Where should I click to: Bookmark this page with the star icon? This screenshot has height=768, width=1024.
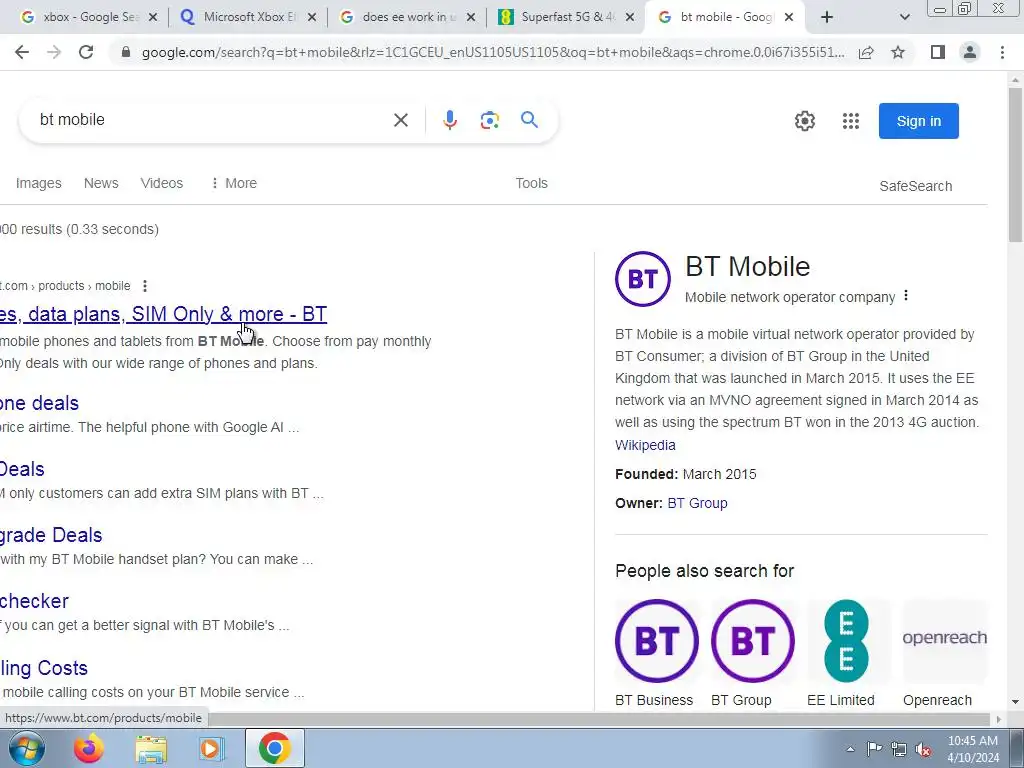[898, 52]
